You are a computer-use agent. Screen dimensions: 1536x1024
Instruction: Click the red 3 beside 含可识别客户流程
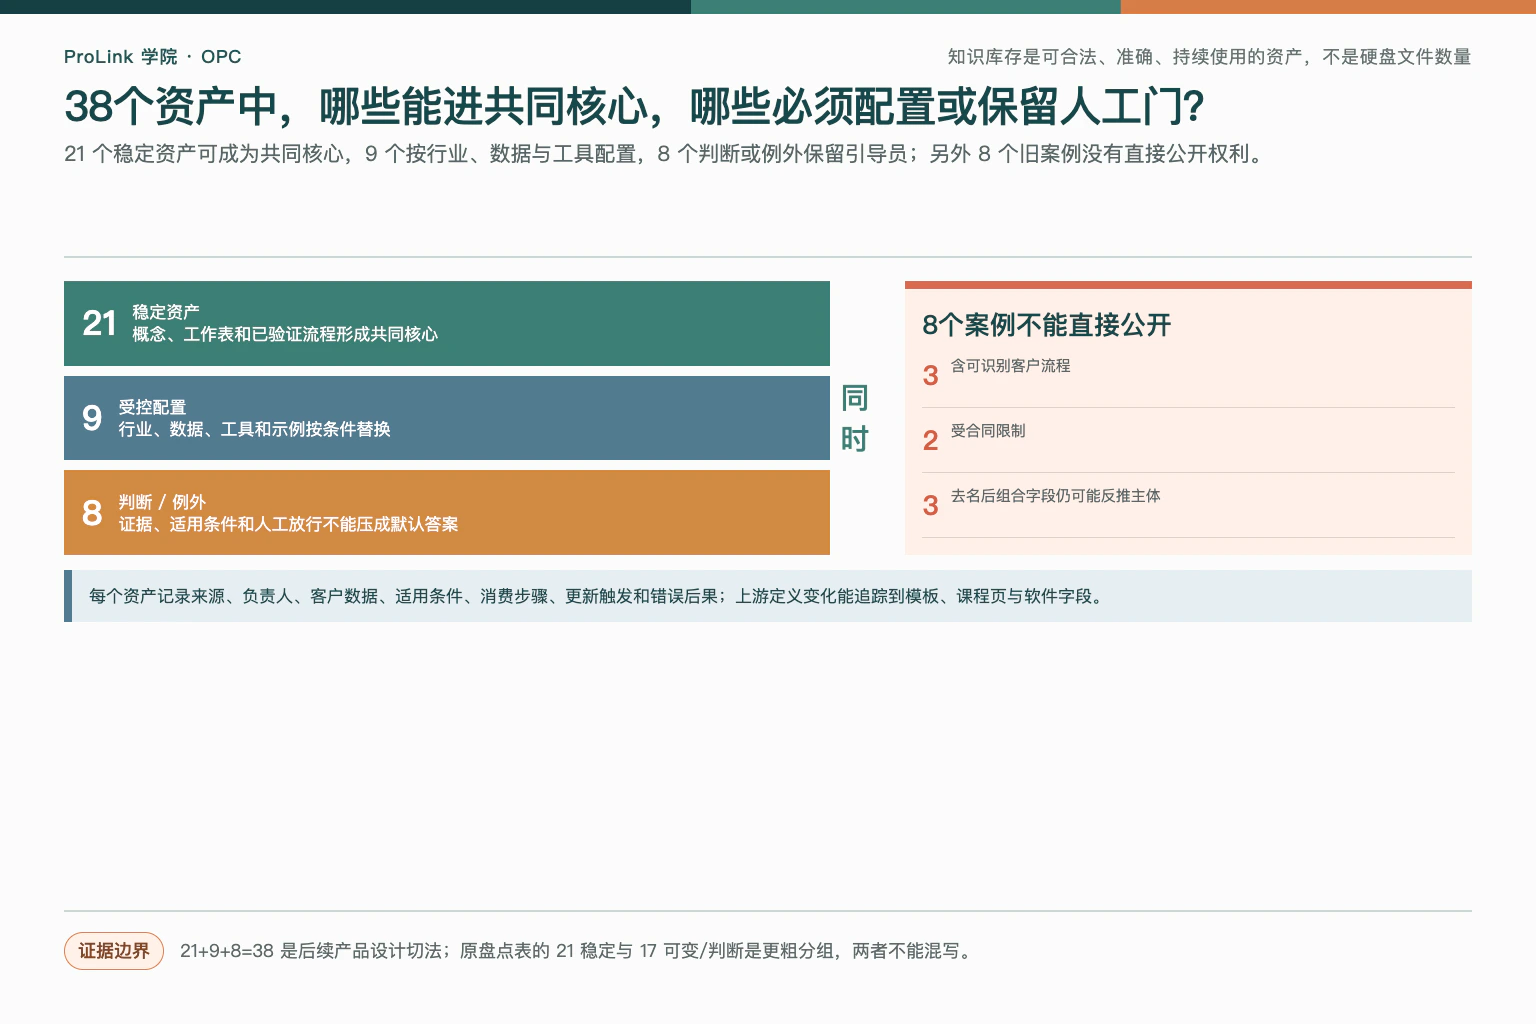[x=930, y=376]
